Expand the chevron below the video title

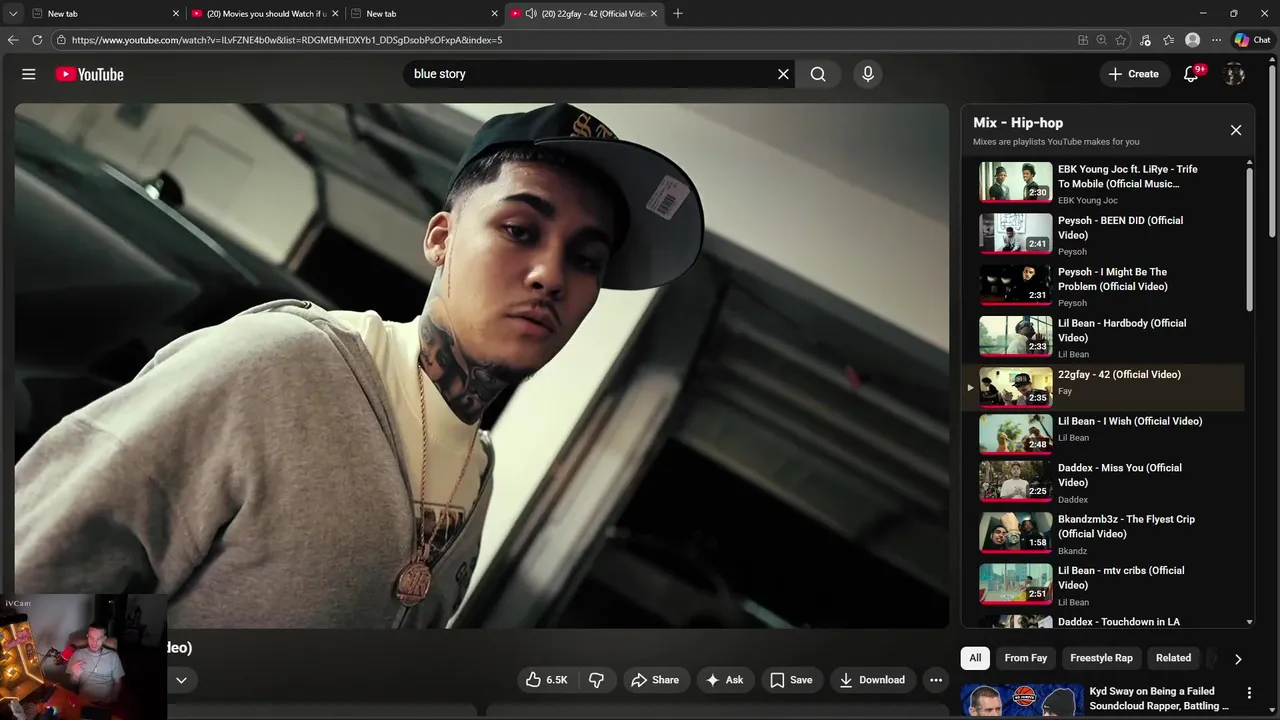pyautogui.click(x=181, y=680)
